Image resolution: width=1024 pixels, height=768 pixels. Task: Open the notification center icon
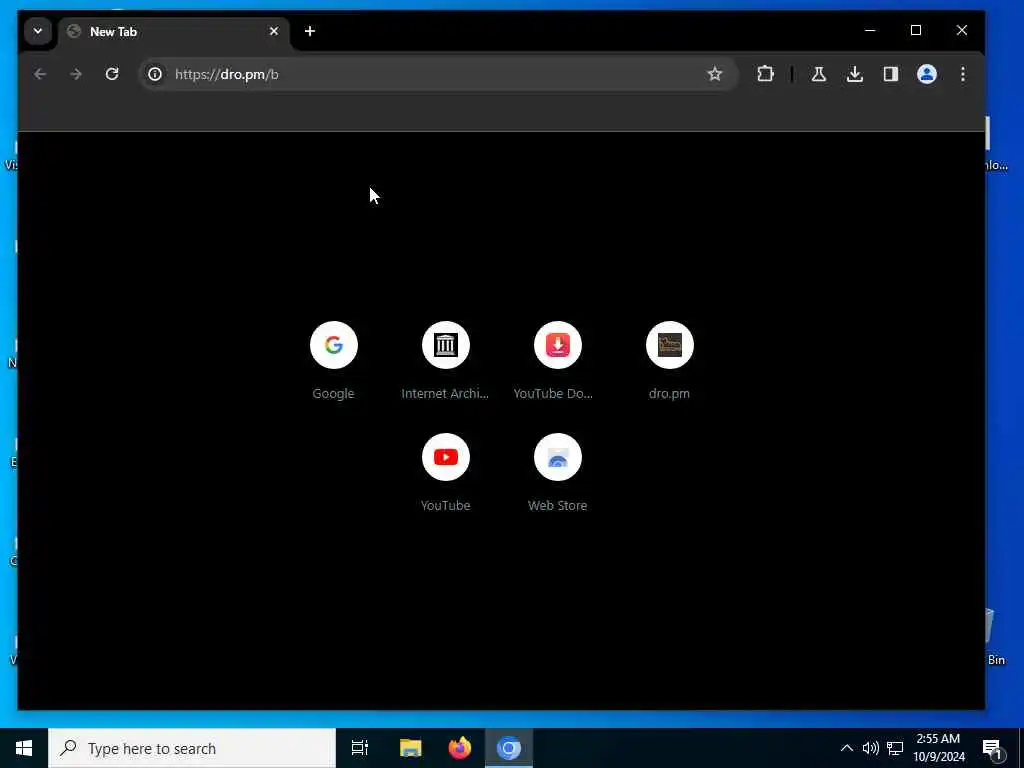click(993, 749)
